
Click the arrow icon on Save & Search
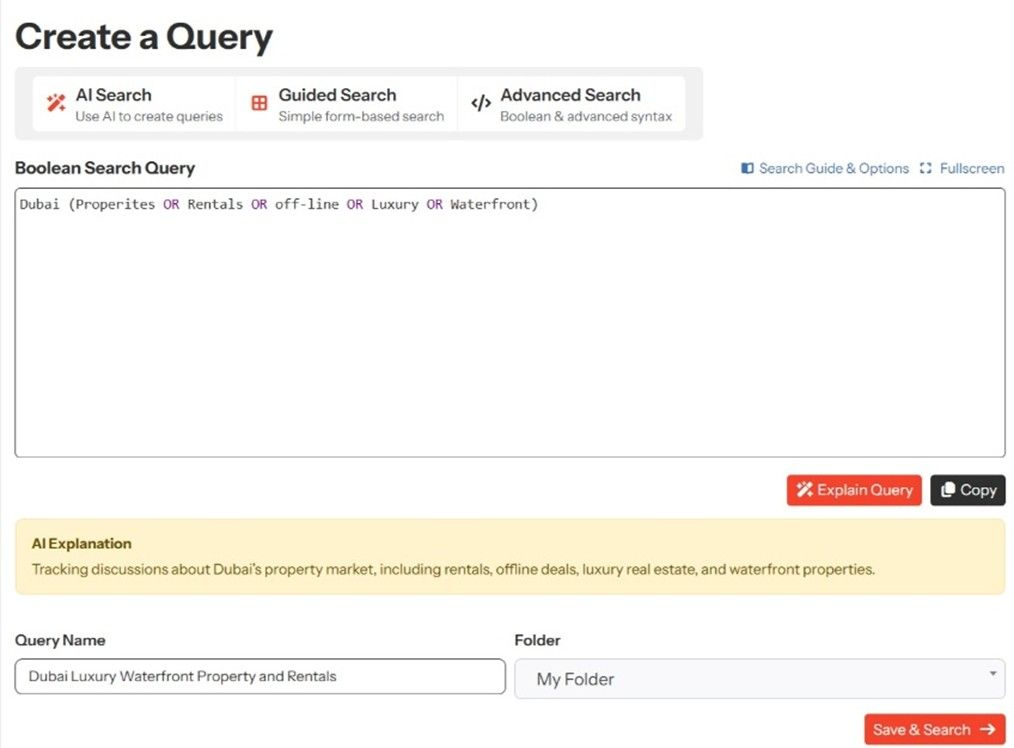[987, 729]
